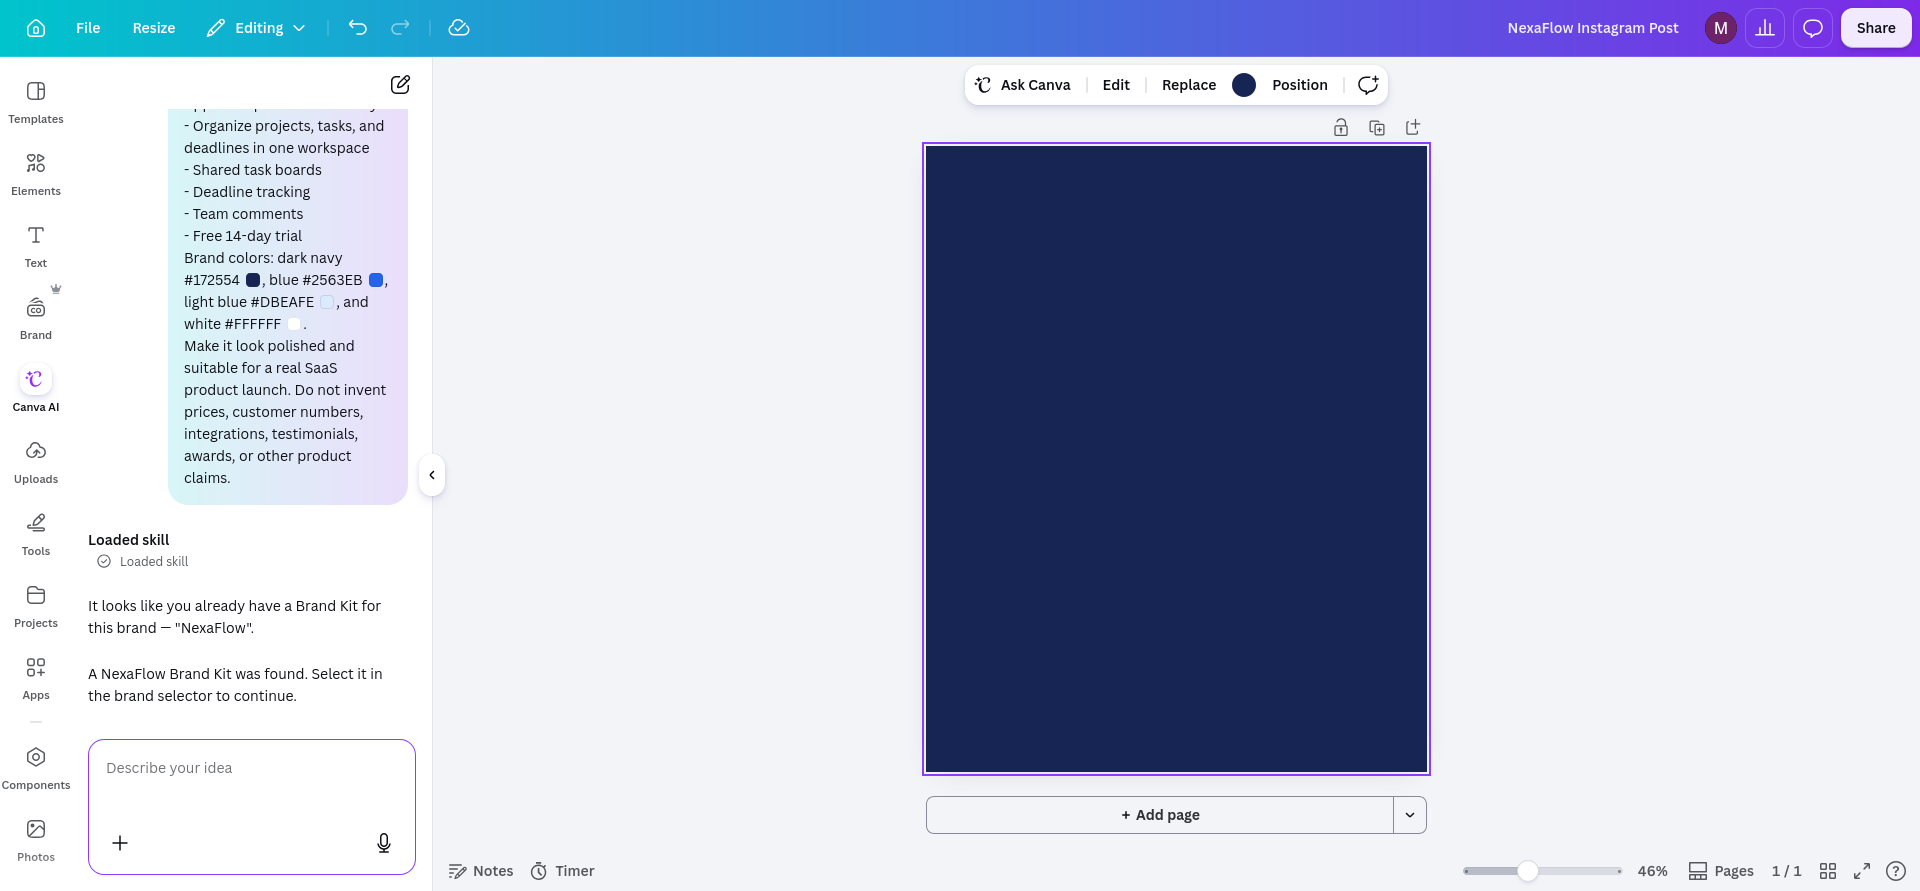Open the Elements panel
The image size is (1920, 891).
[36, 174]
